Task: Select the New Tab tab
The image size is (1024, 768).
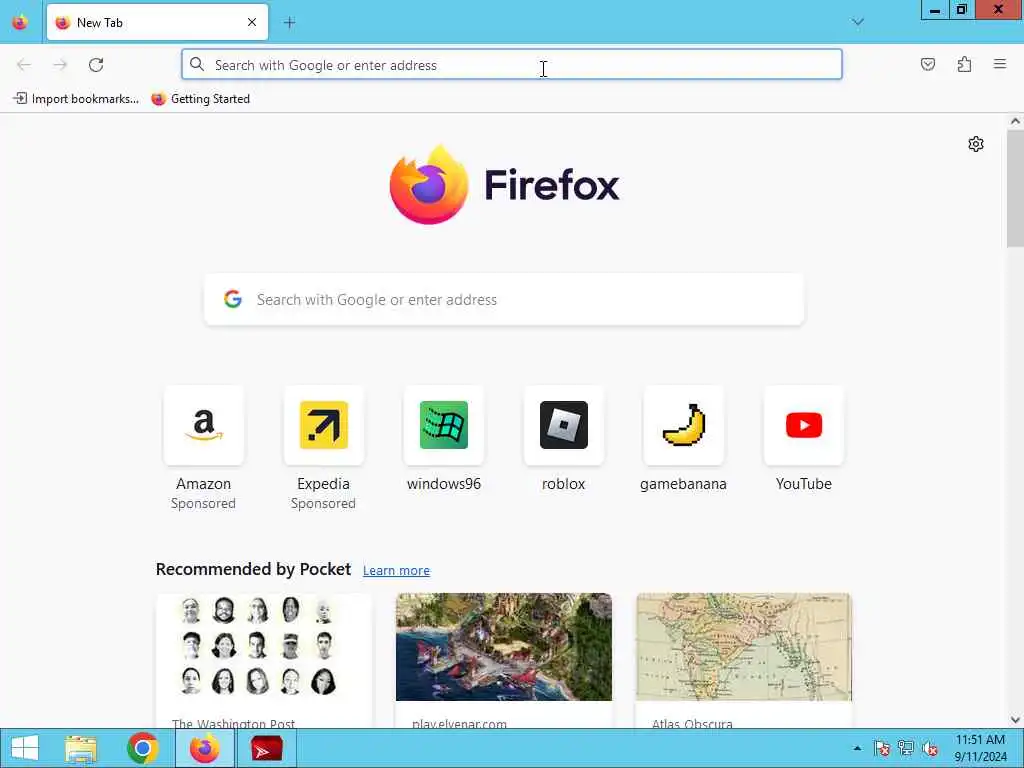Action: coord(157,22)
